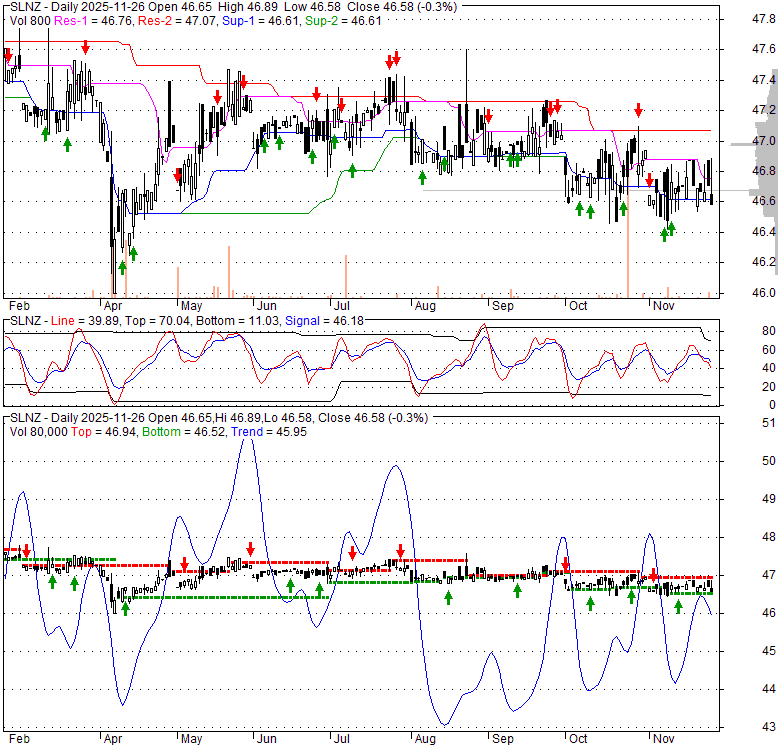Click the red down arrow in early February on bottom chart
Screen dimensions: 780x745
pyautogui.click(x=26, y=551)
